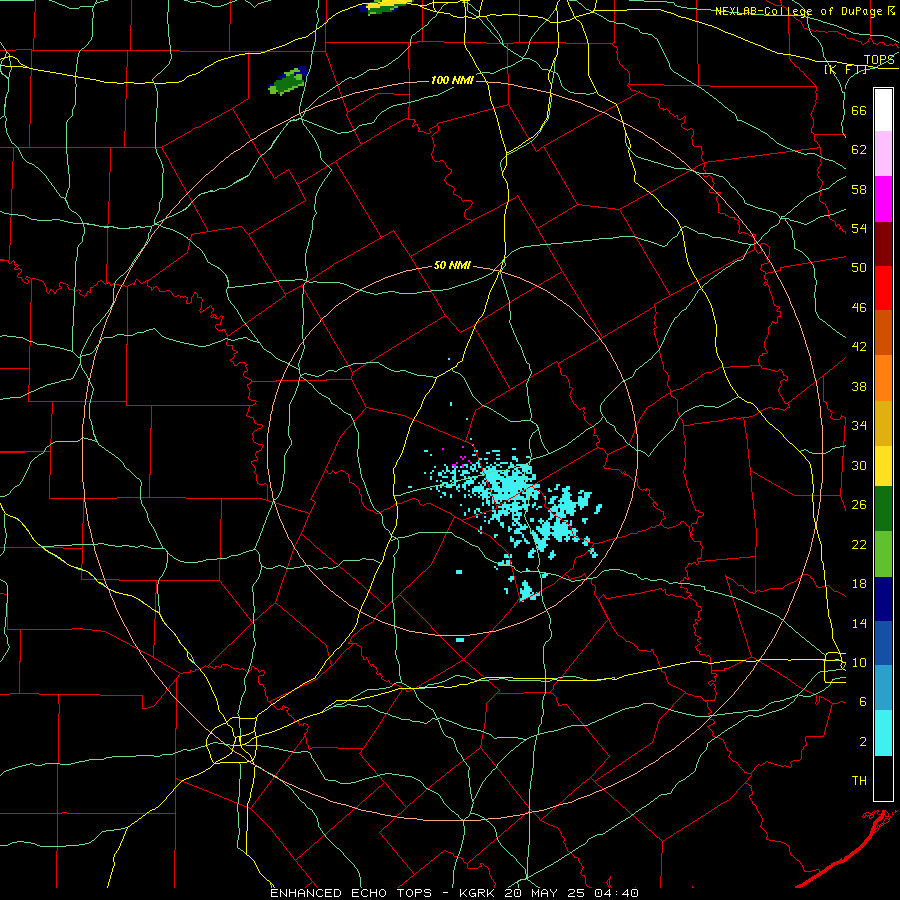Click the "K FT" unit label
Viewport: 900px width, 900px height.
pyautogui.click(x=846, y=69)
